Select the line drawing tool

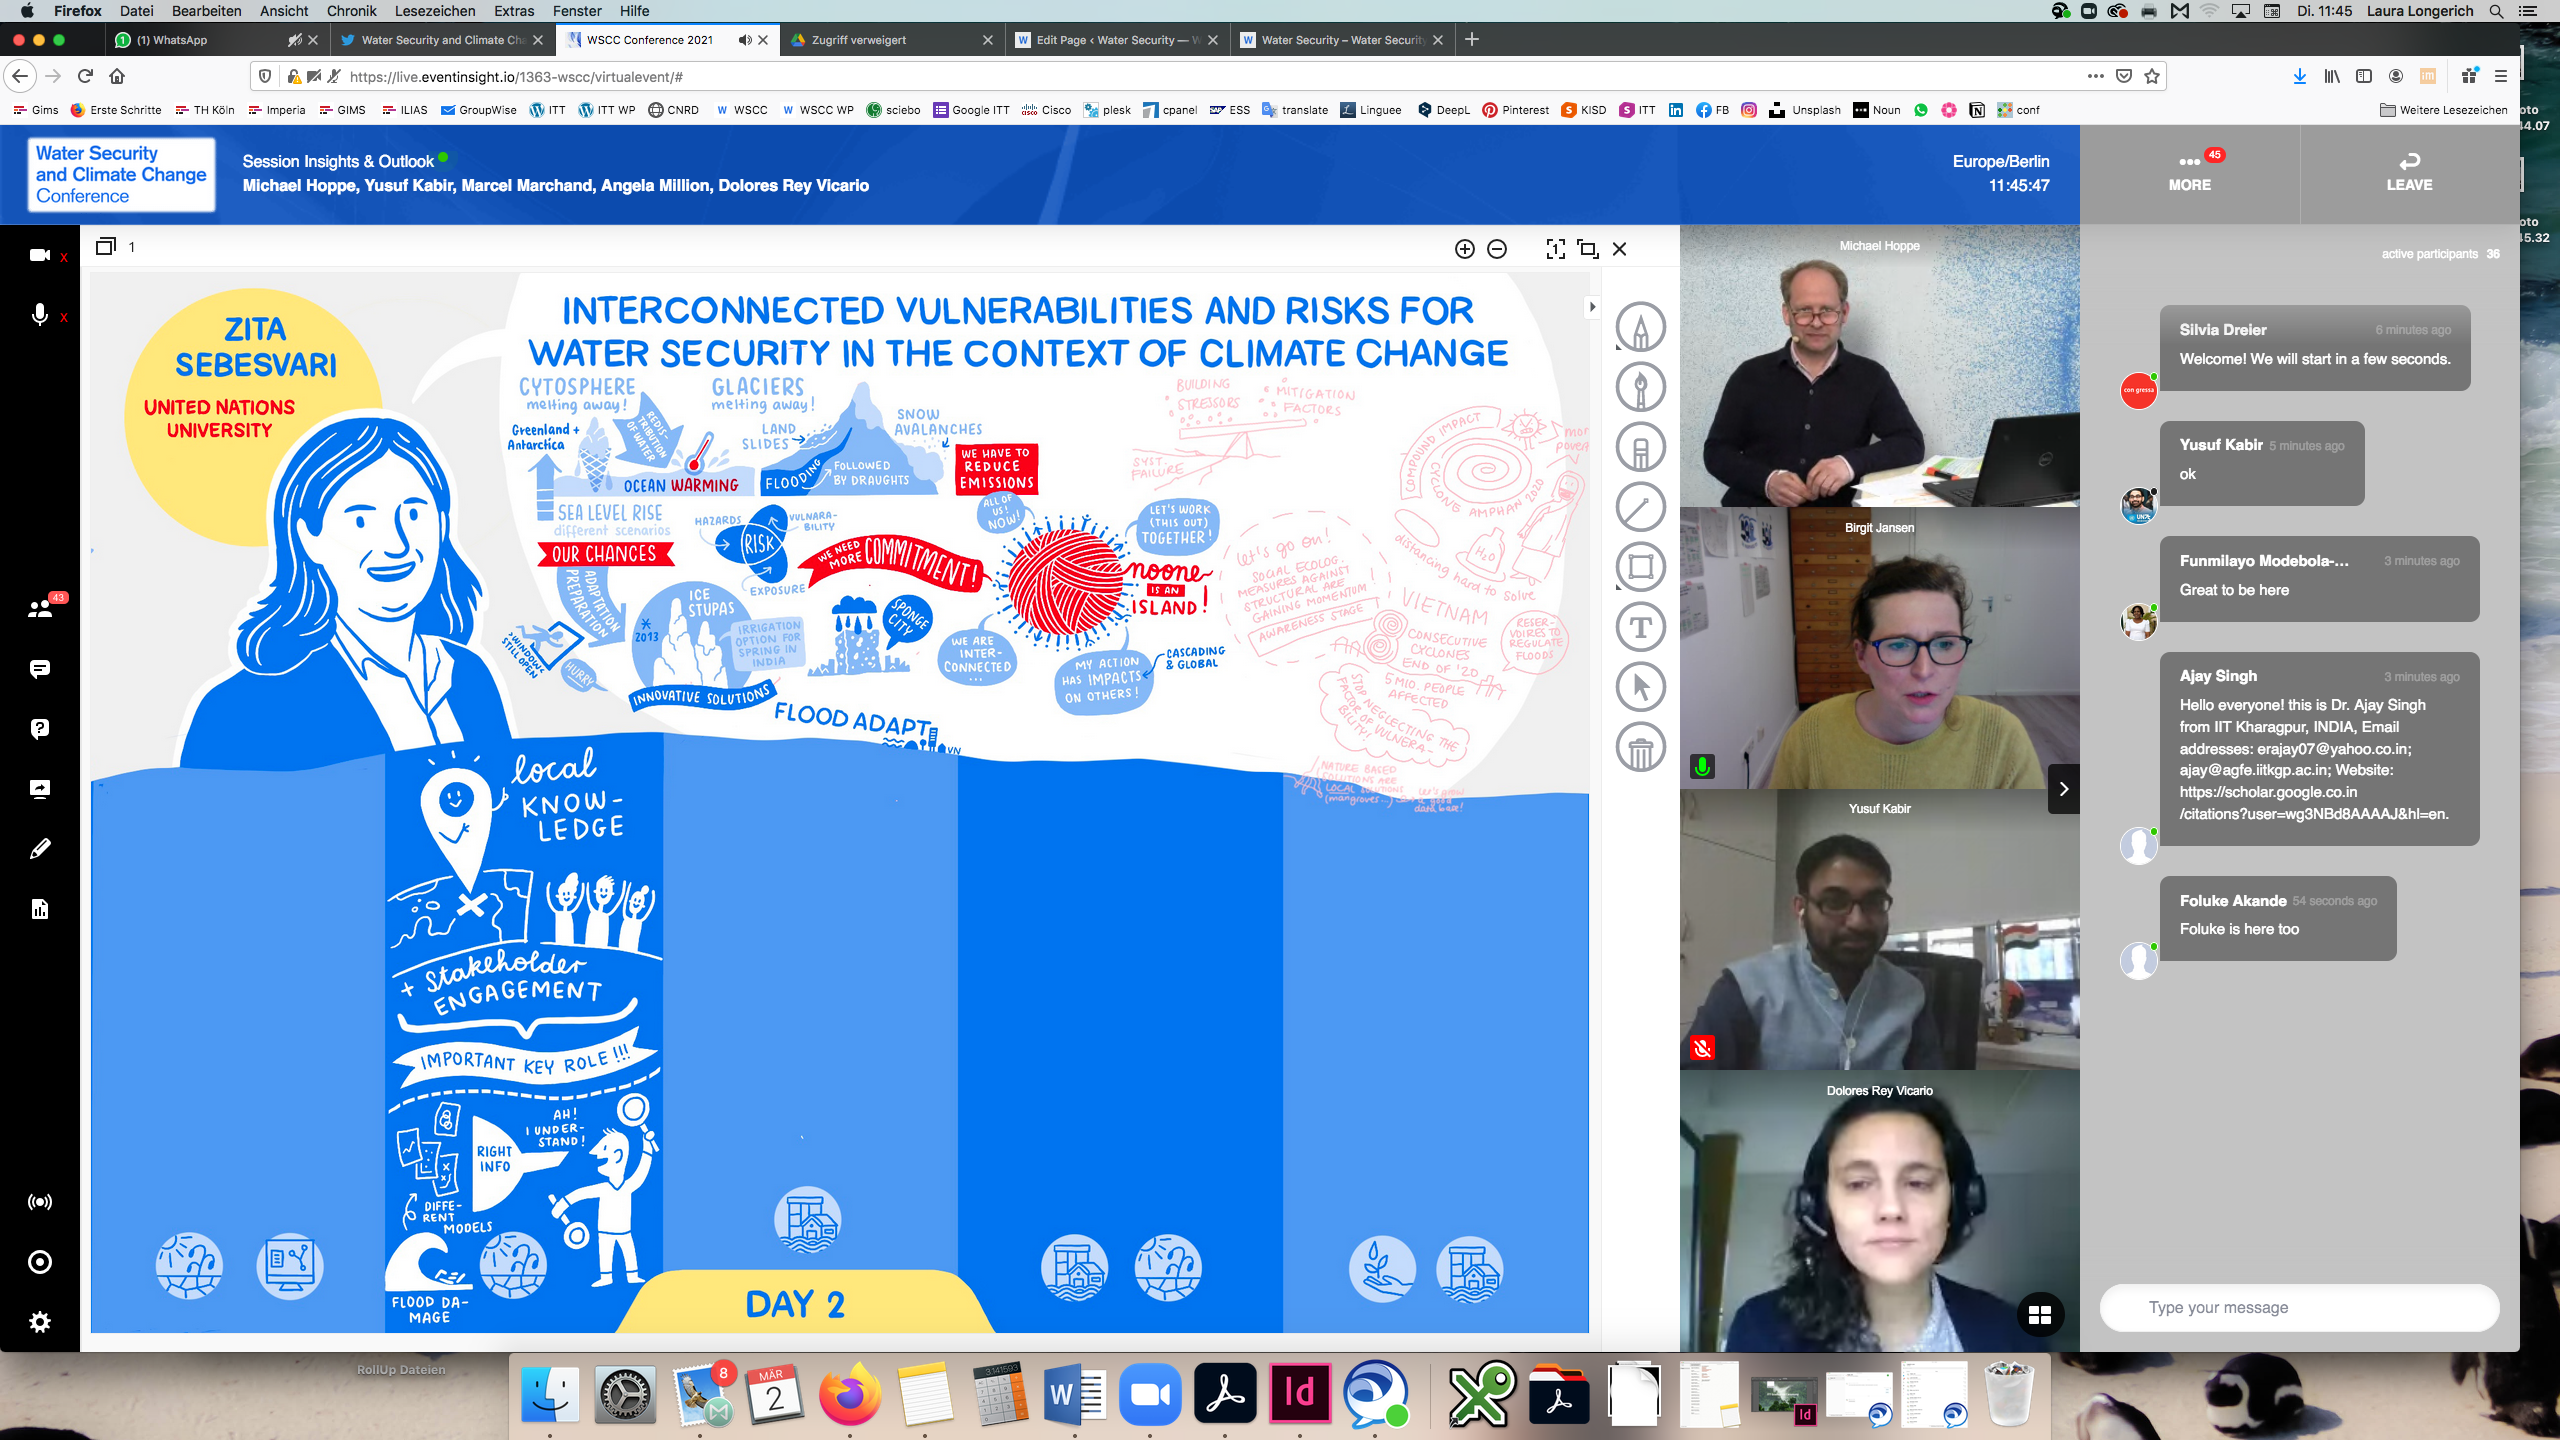(1640, 507)
